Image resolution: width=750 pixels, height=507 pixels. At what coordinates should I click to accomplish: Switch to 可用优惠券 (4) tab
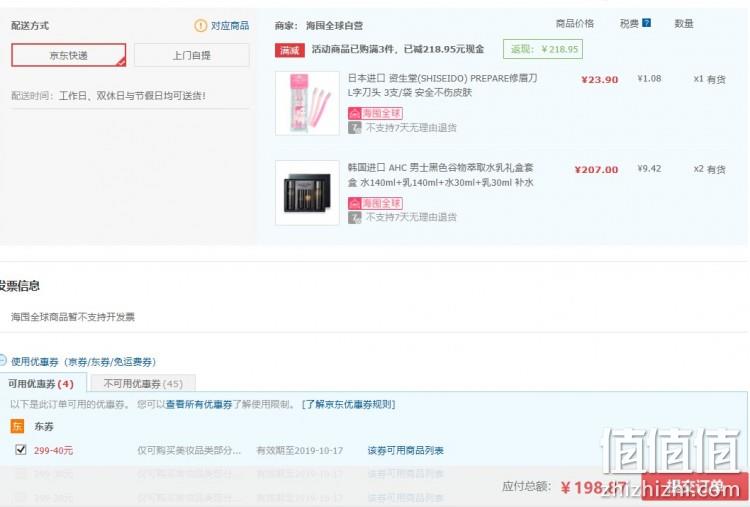point(41,384)
